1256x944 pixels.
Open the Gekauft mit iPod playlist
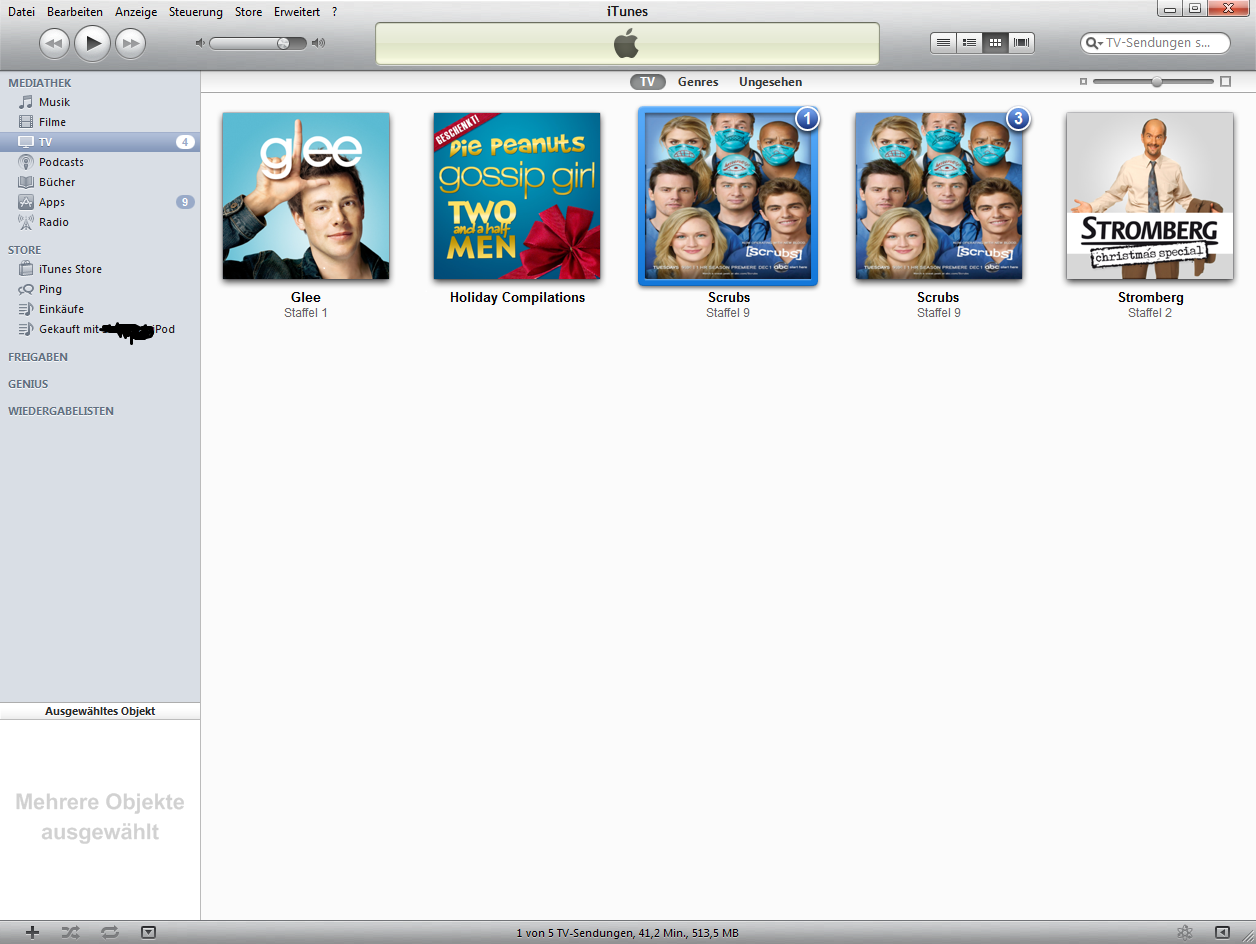[100, 329]
